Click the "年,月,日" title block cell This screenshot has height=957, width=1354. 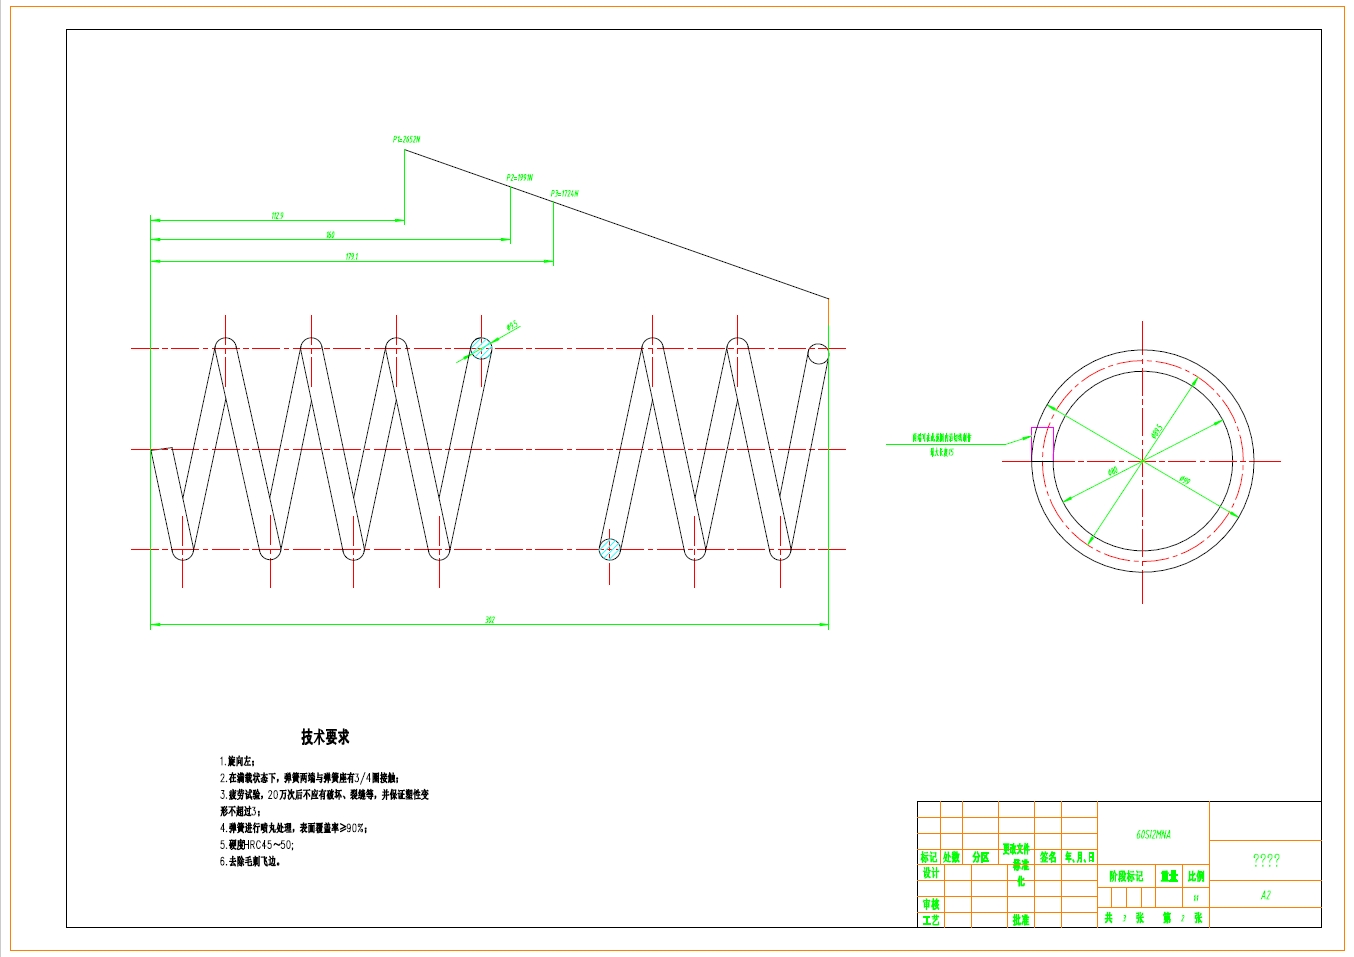(x=1080, y=857)
